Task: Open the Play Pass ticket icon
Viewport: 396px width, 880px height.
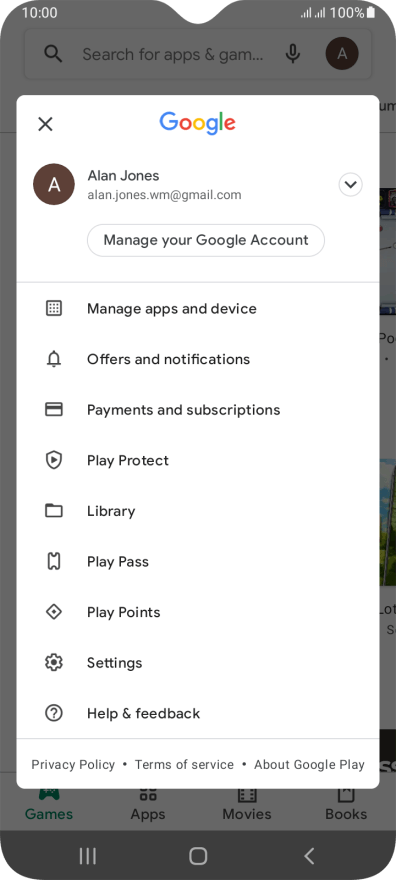Action: [54, 561]
